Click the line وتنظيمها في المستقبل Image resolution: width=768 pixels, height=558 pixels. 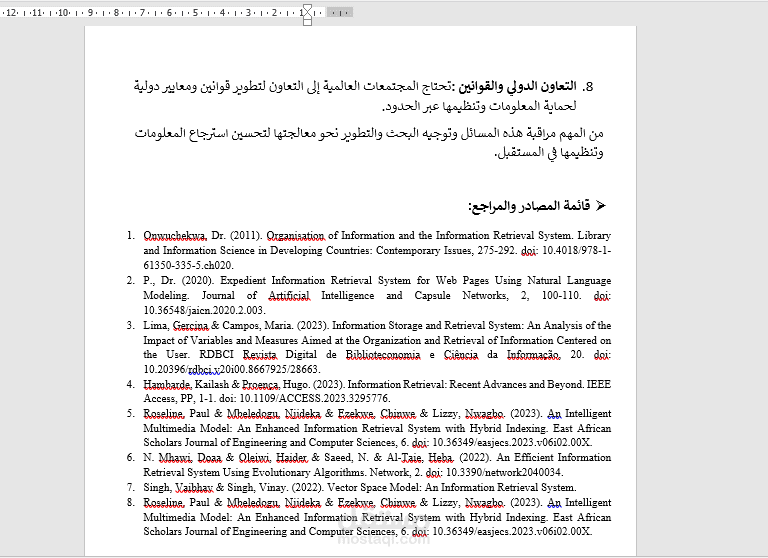tap(549, 153)
